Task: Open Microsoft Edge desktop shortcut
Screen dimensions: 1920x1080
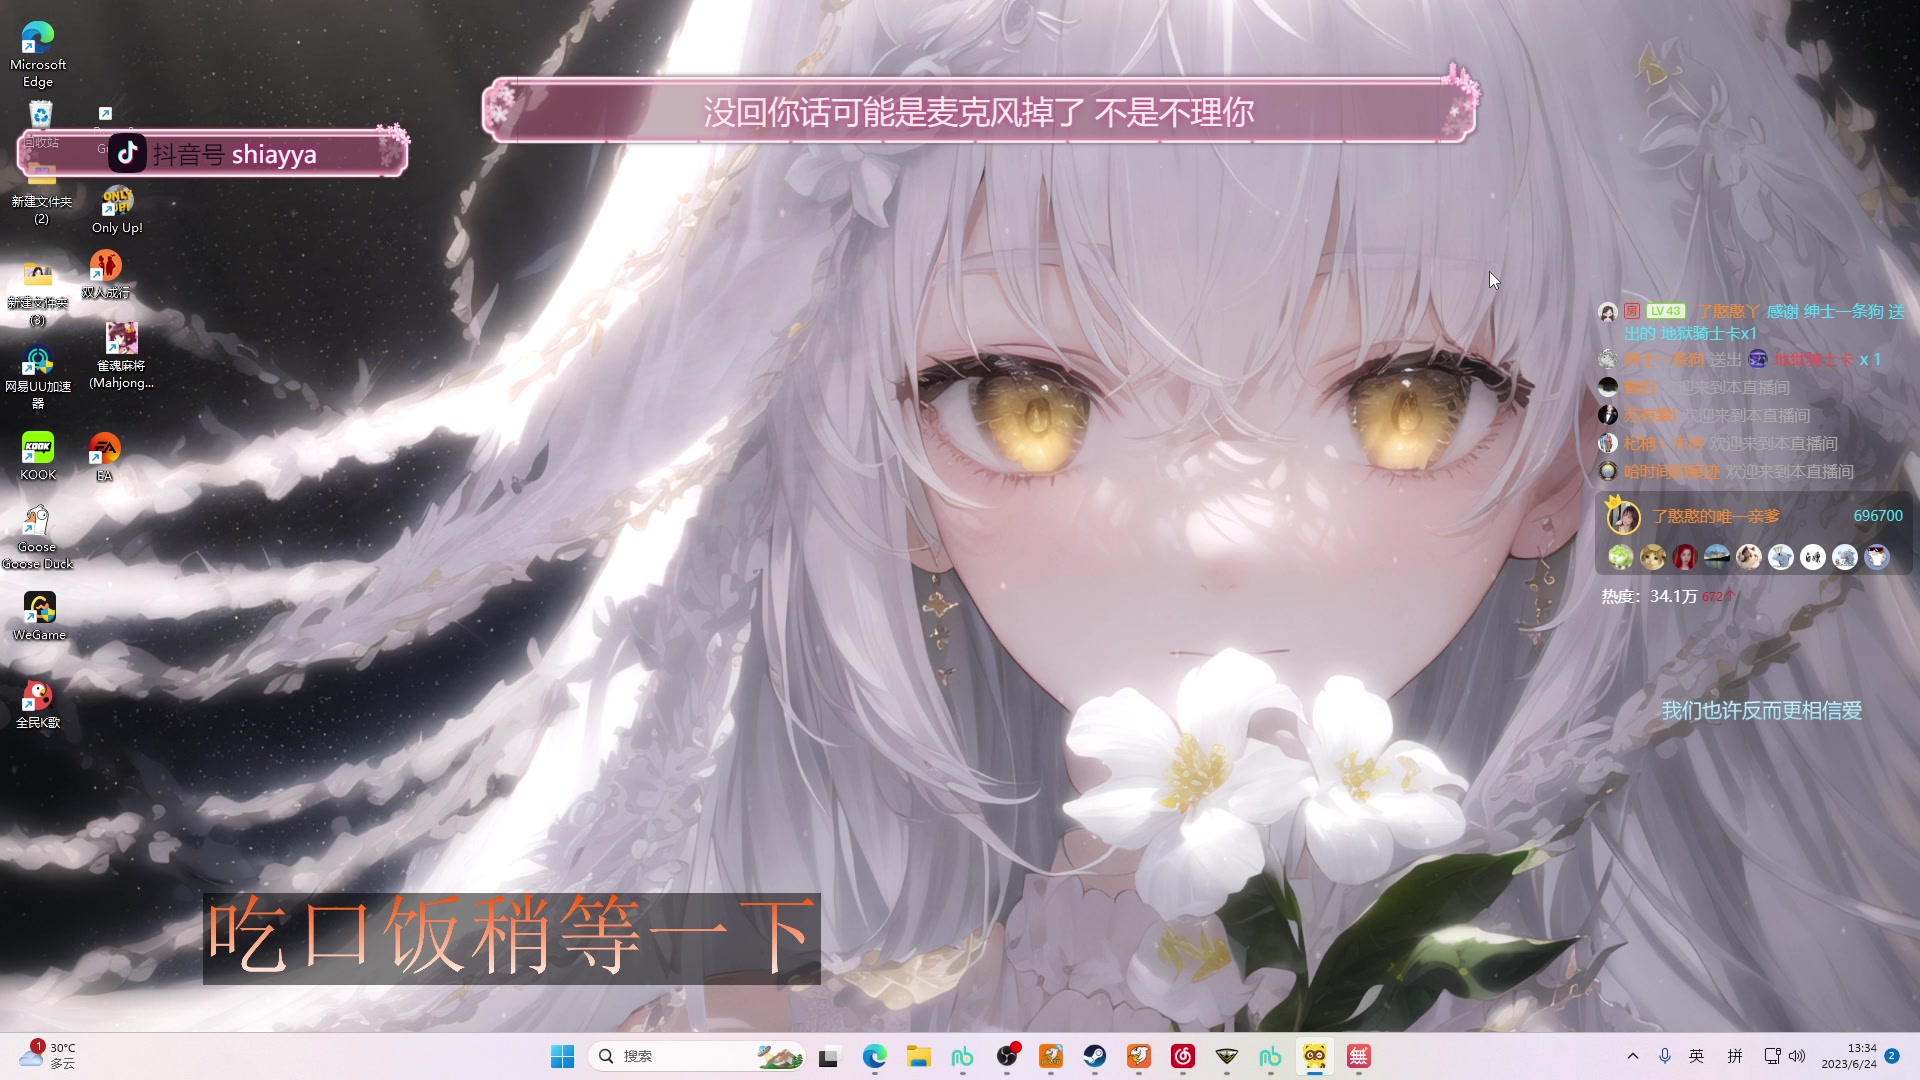Action: coord(38,54)
